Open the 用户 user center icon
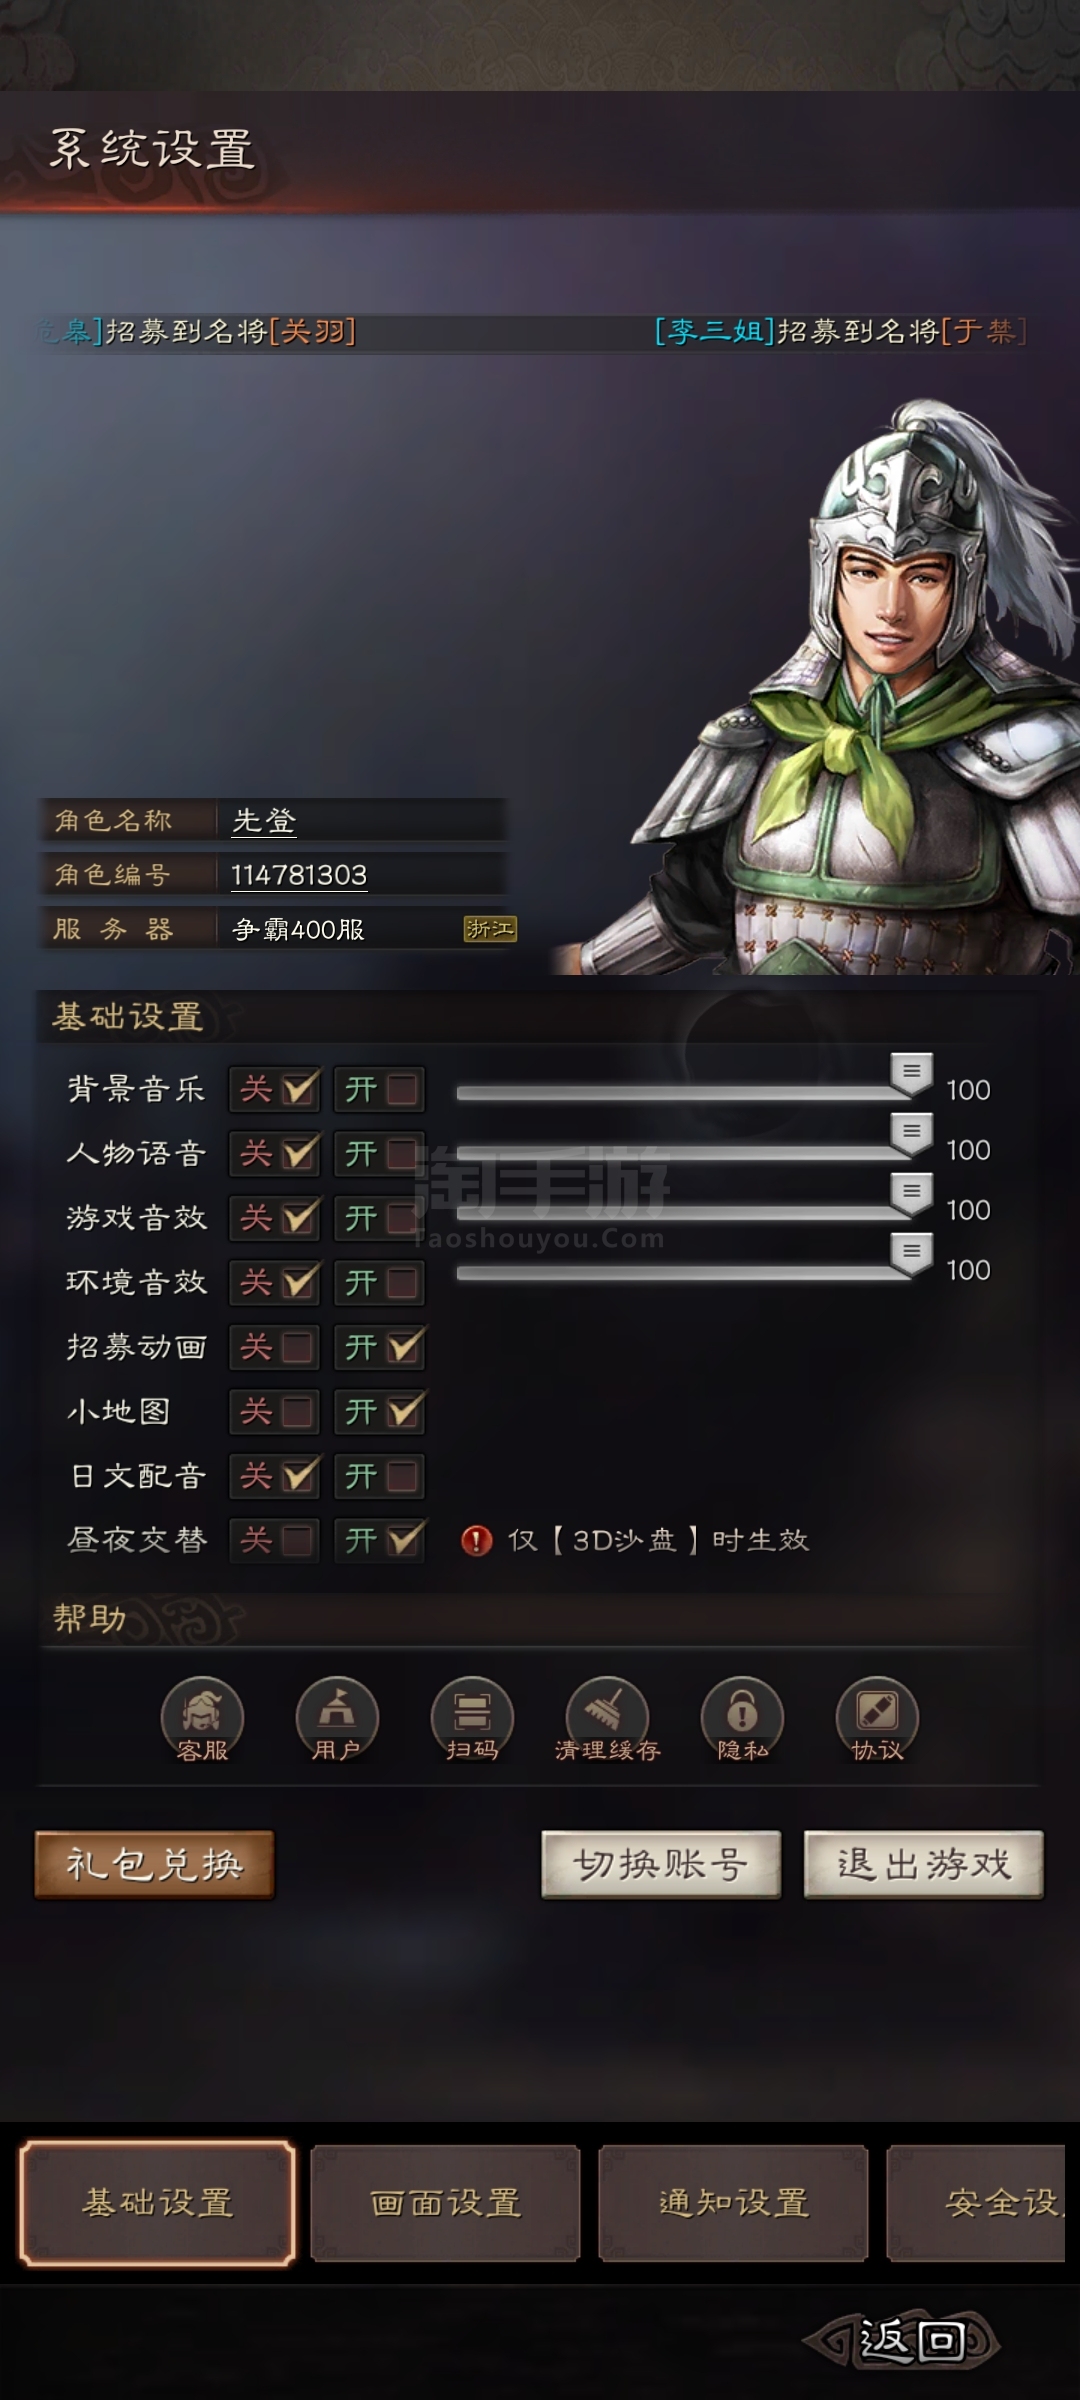1080x2400 pixels. click(337, 1718)
